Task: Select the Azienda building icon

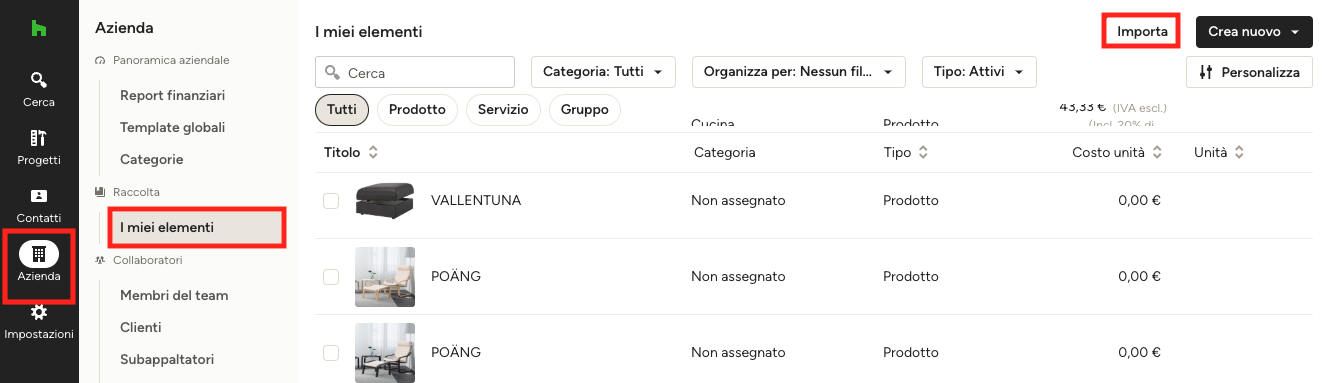Action: point(39,254)
